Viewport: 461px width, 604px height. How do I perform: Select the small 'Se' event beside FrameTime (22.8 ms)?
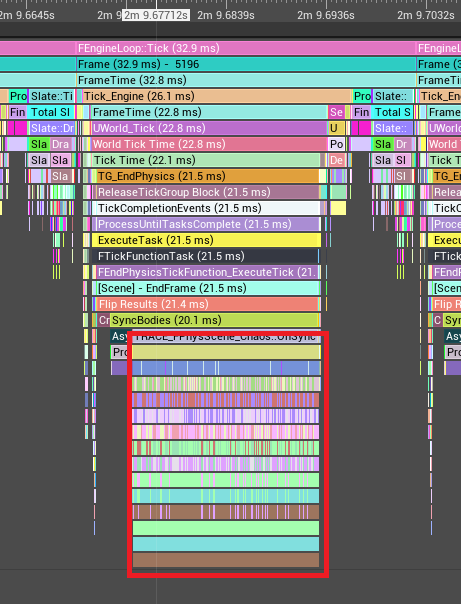(337, 112)
